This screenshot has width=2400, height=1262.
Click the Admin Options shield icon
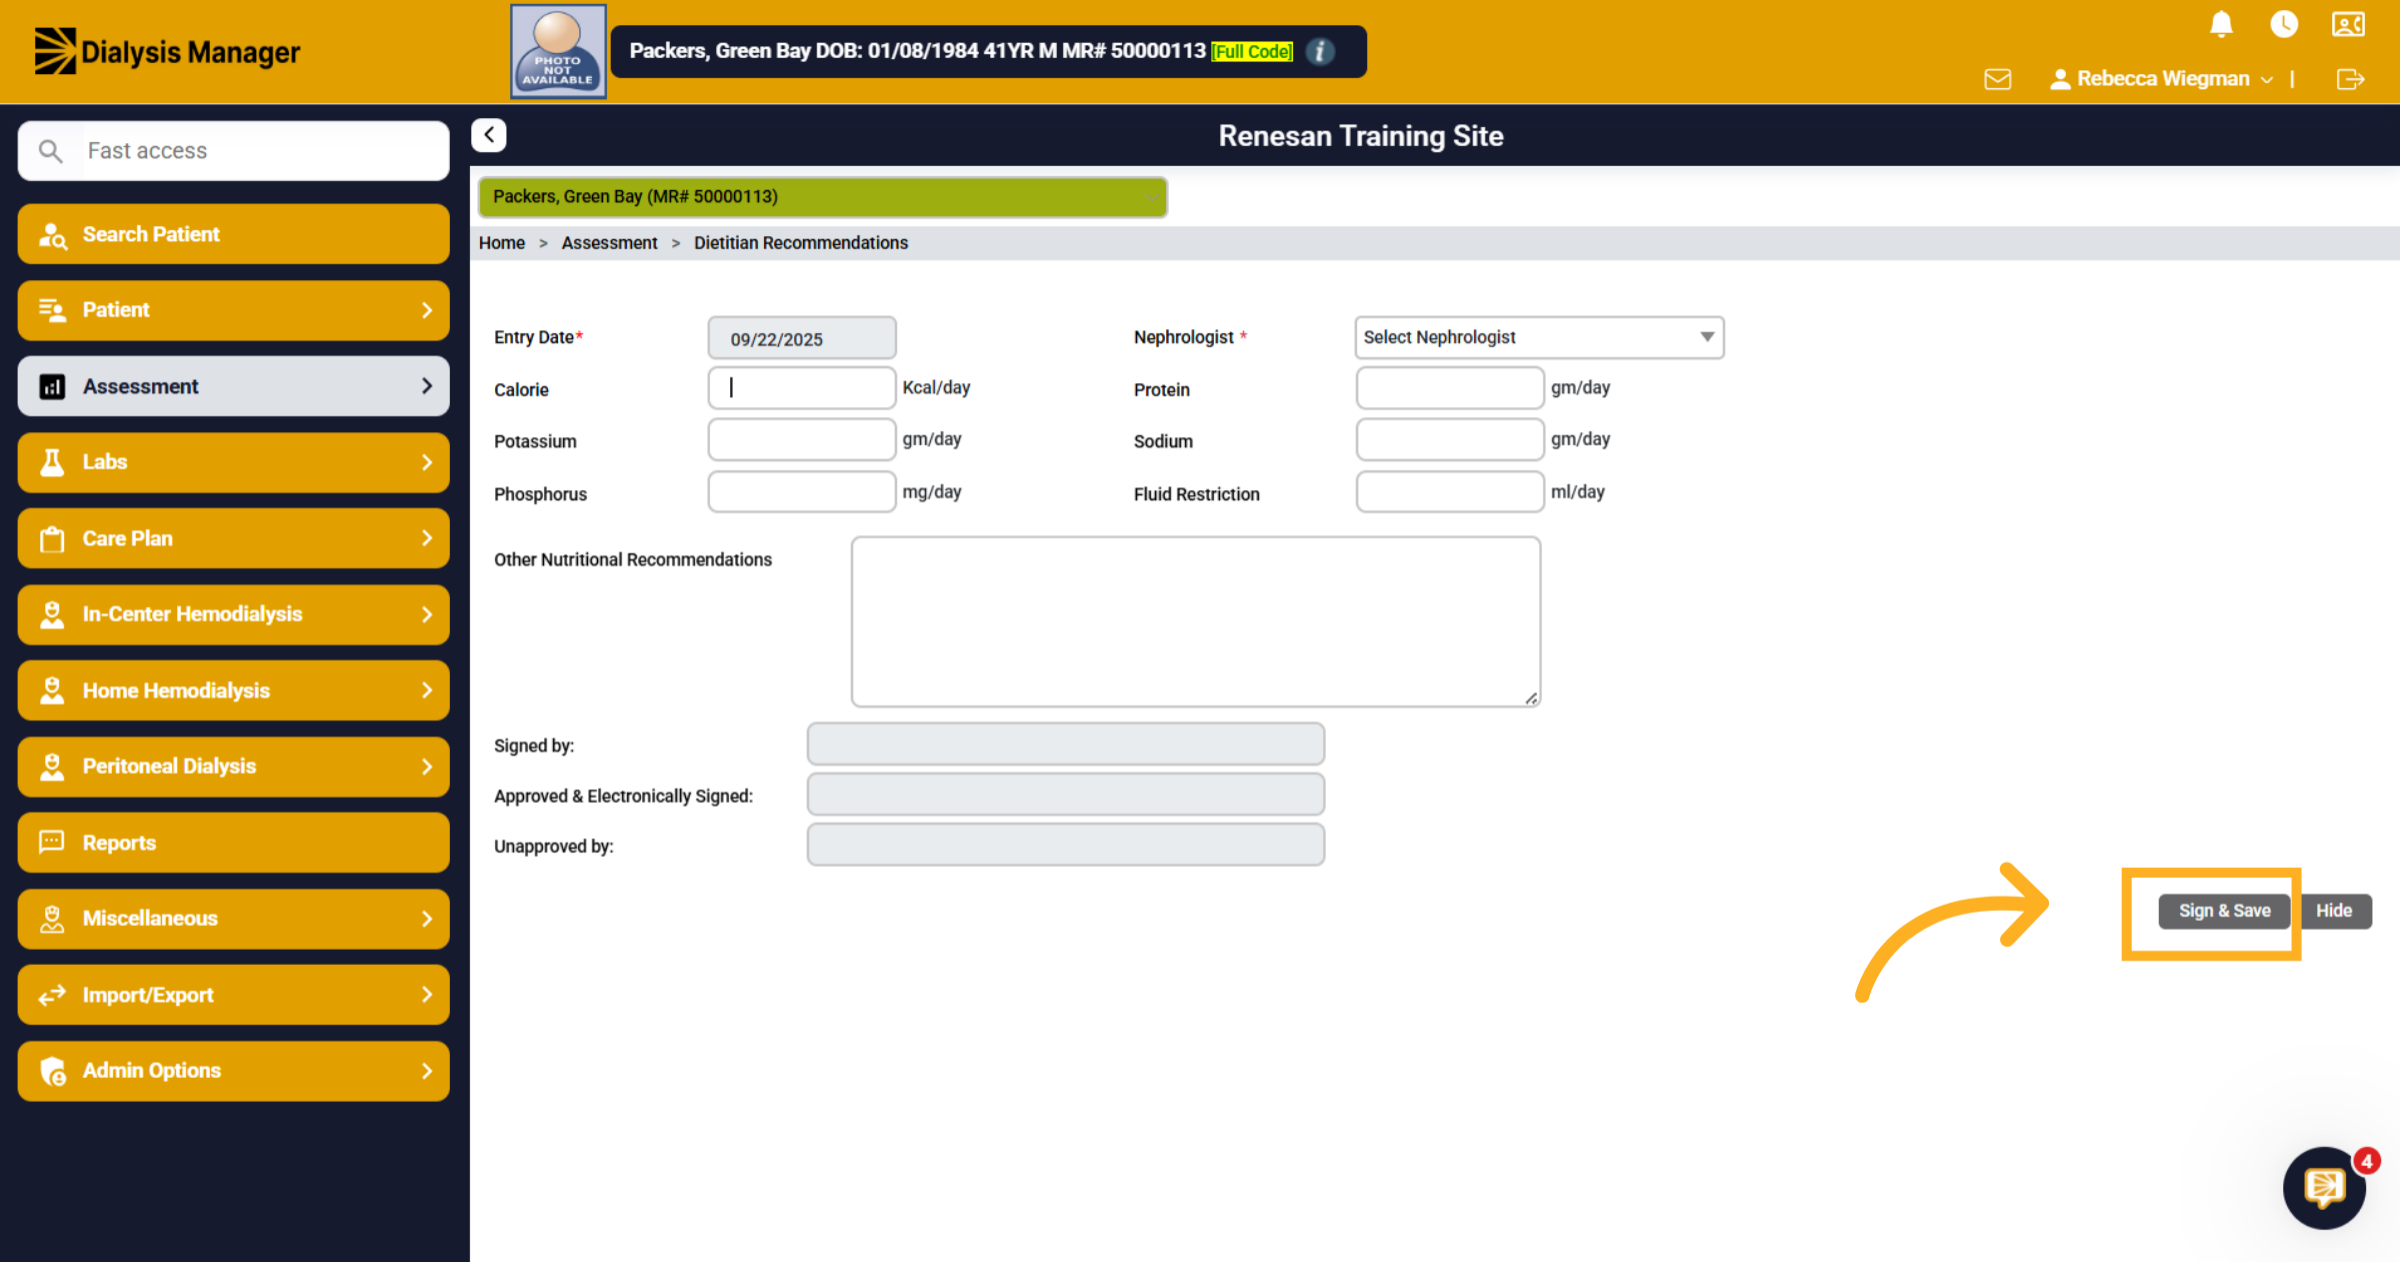coord(52,1071)
